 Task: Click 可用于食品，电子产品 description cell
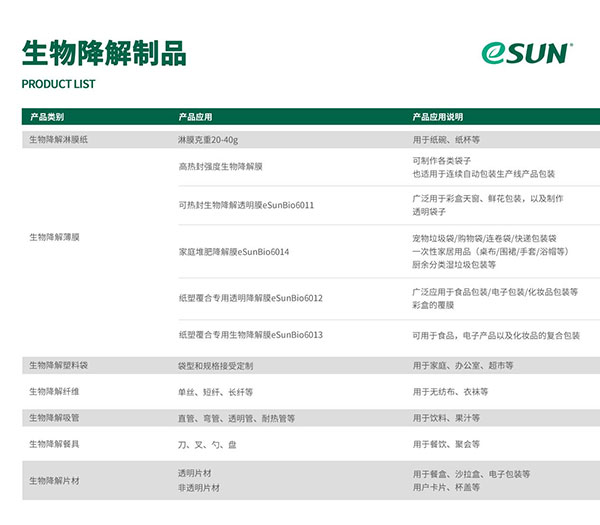tap(496, 336)
